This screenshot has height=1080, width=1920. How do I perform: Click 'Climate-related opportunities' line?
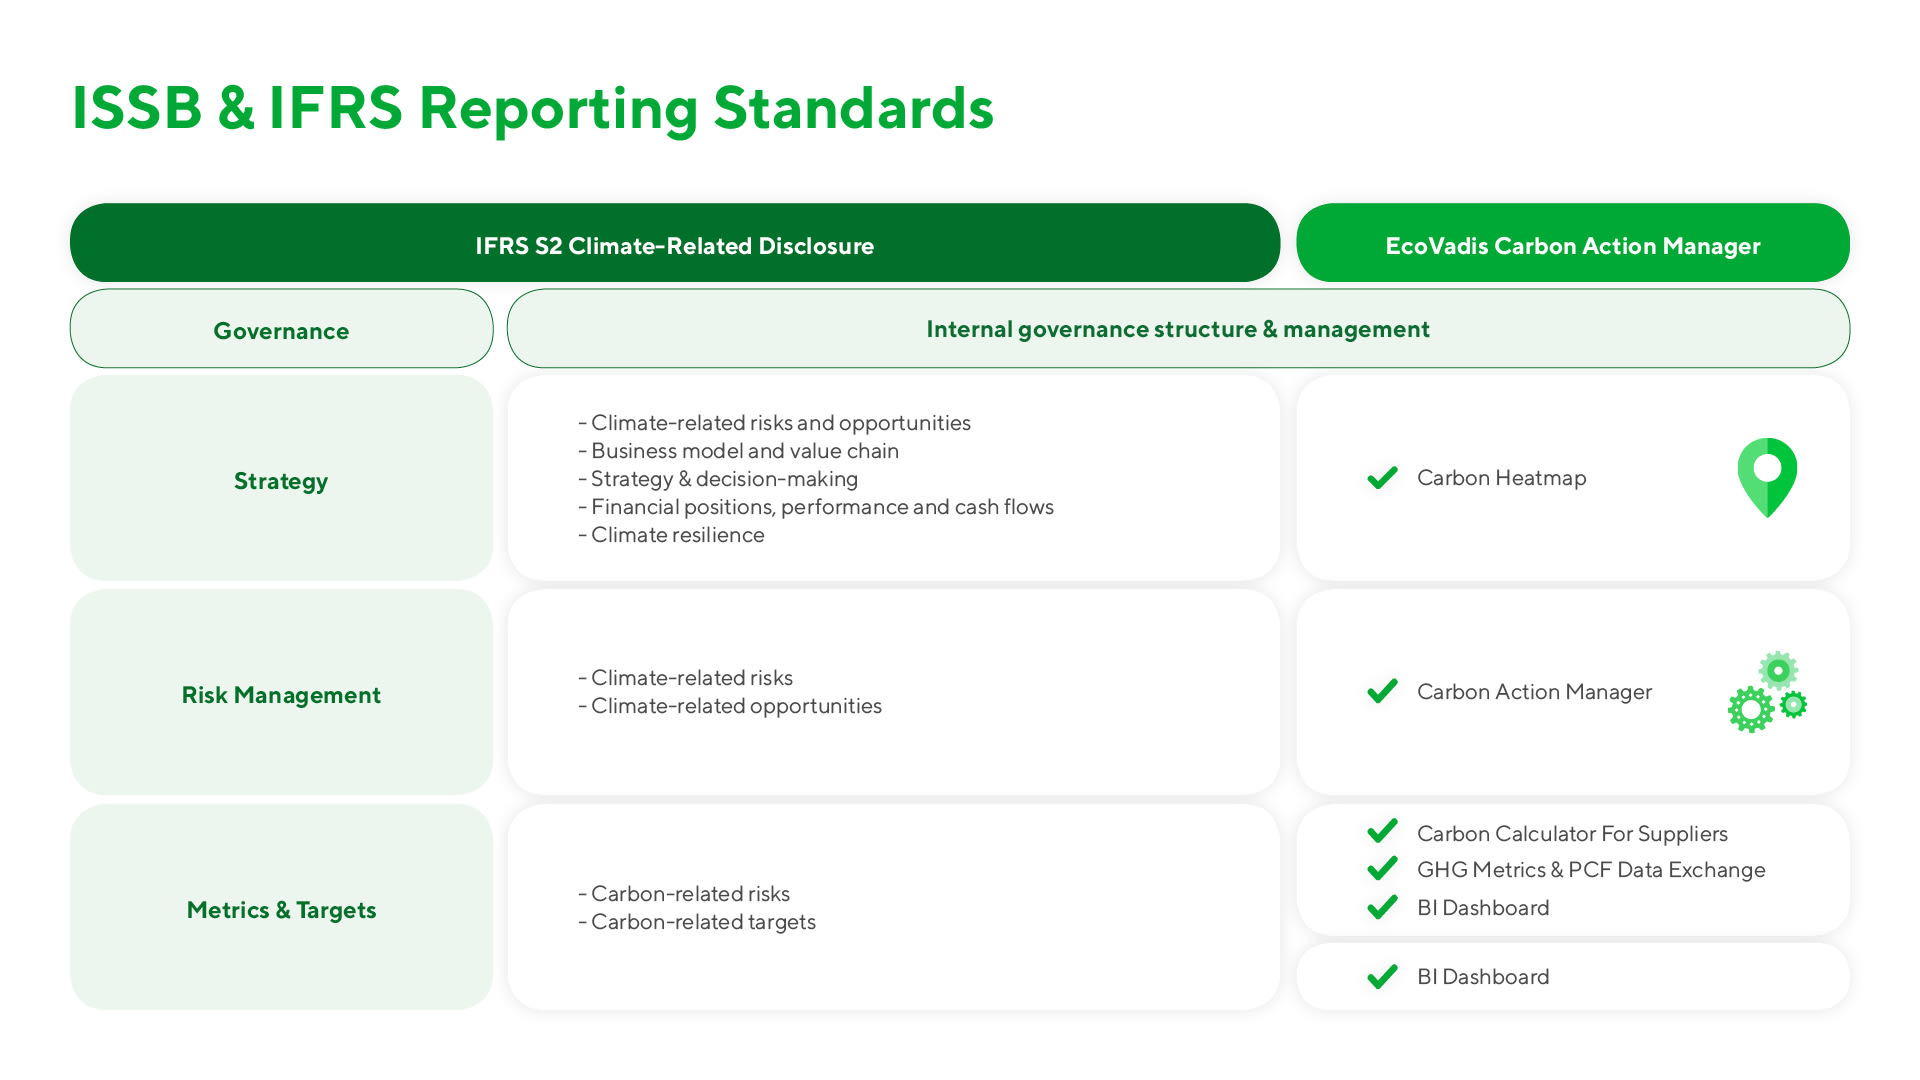coord(730,706)
